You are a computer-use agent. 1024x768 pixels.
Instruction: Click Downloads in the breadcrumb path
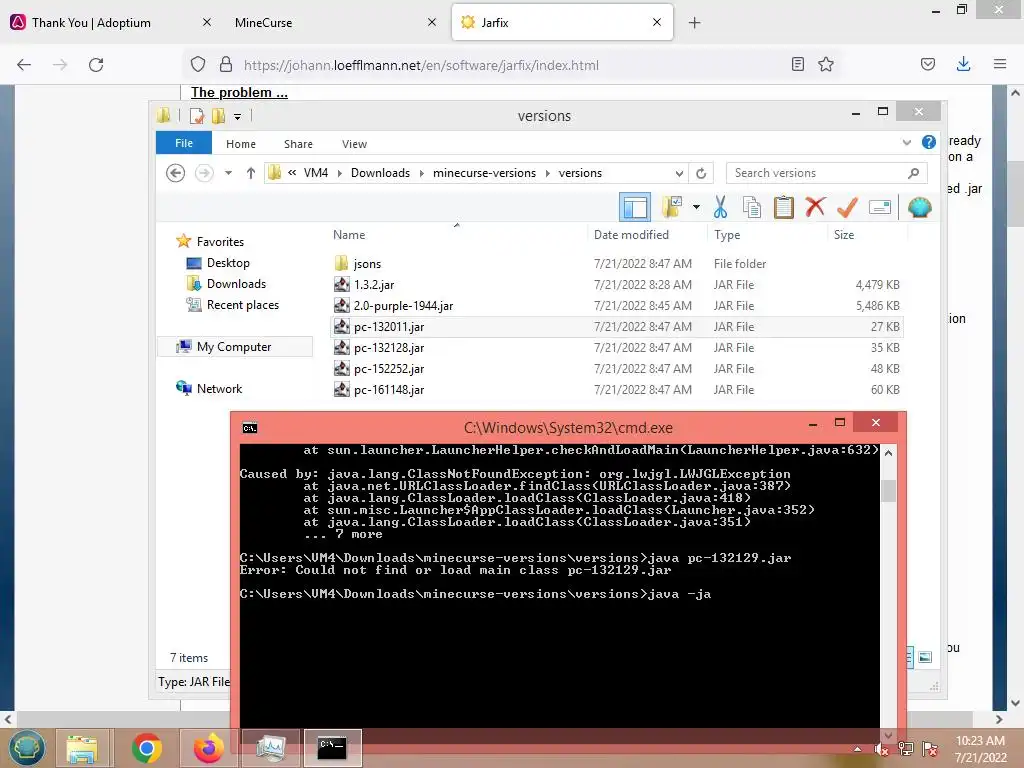click(380, 173)
